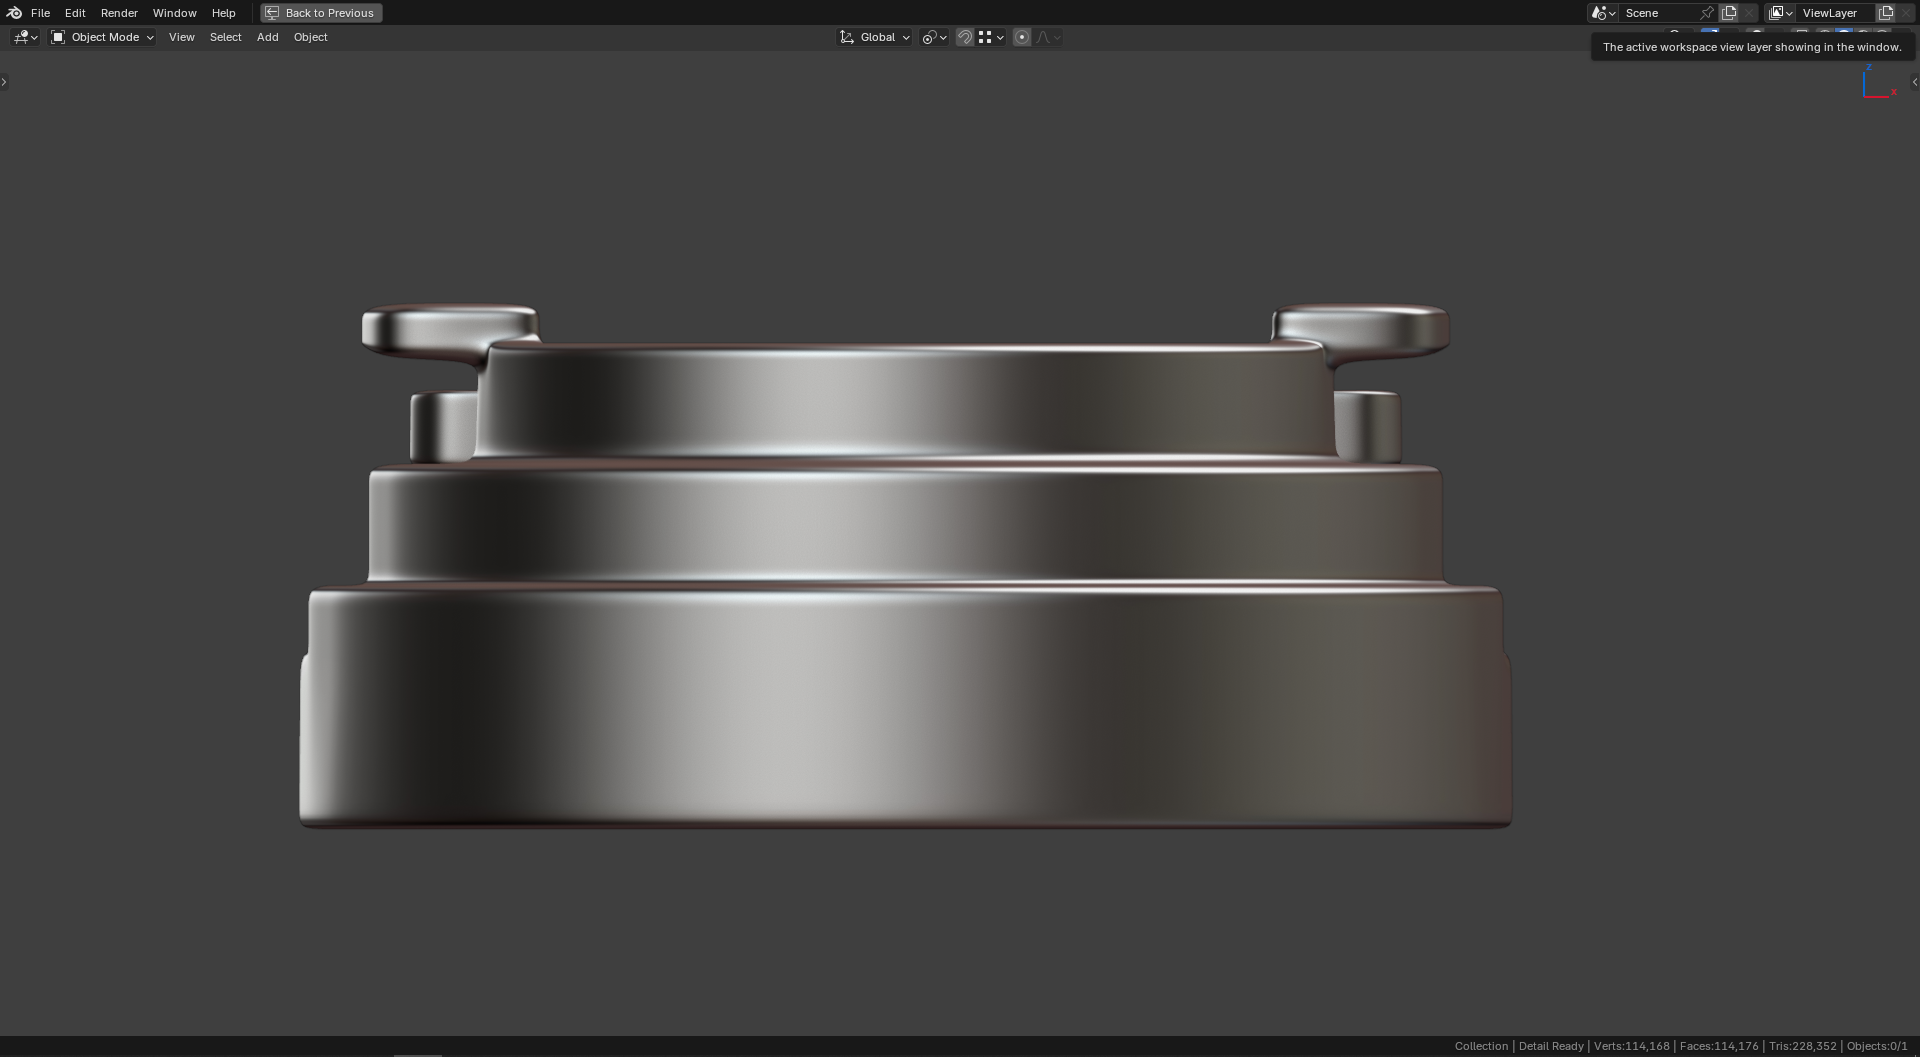Click the navigation axis gizmo

[1878, 82]
